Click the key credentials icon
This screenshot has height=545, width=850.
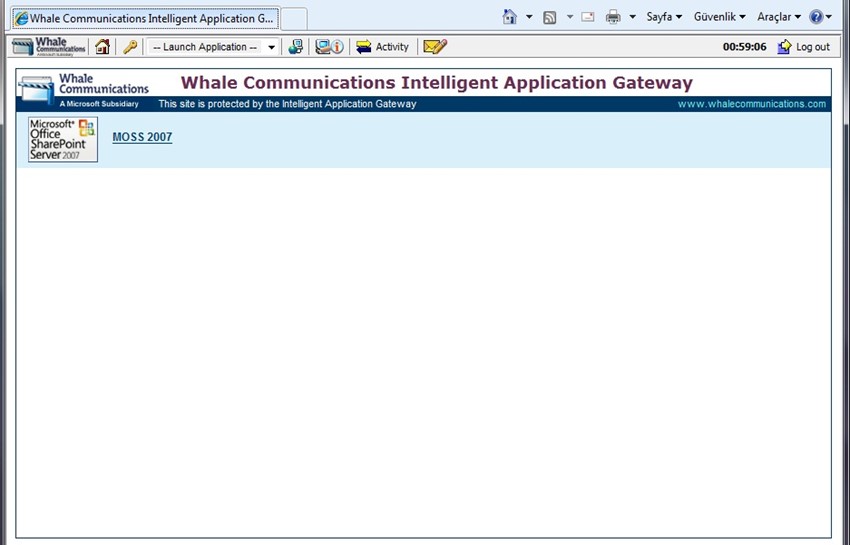(130, 47)
